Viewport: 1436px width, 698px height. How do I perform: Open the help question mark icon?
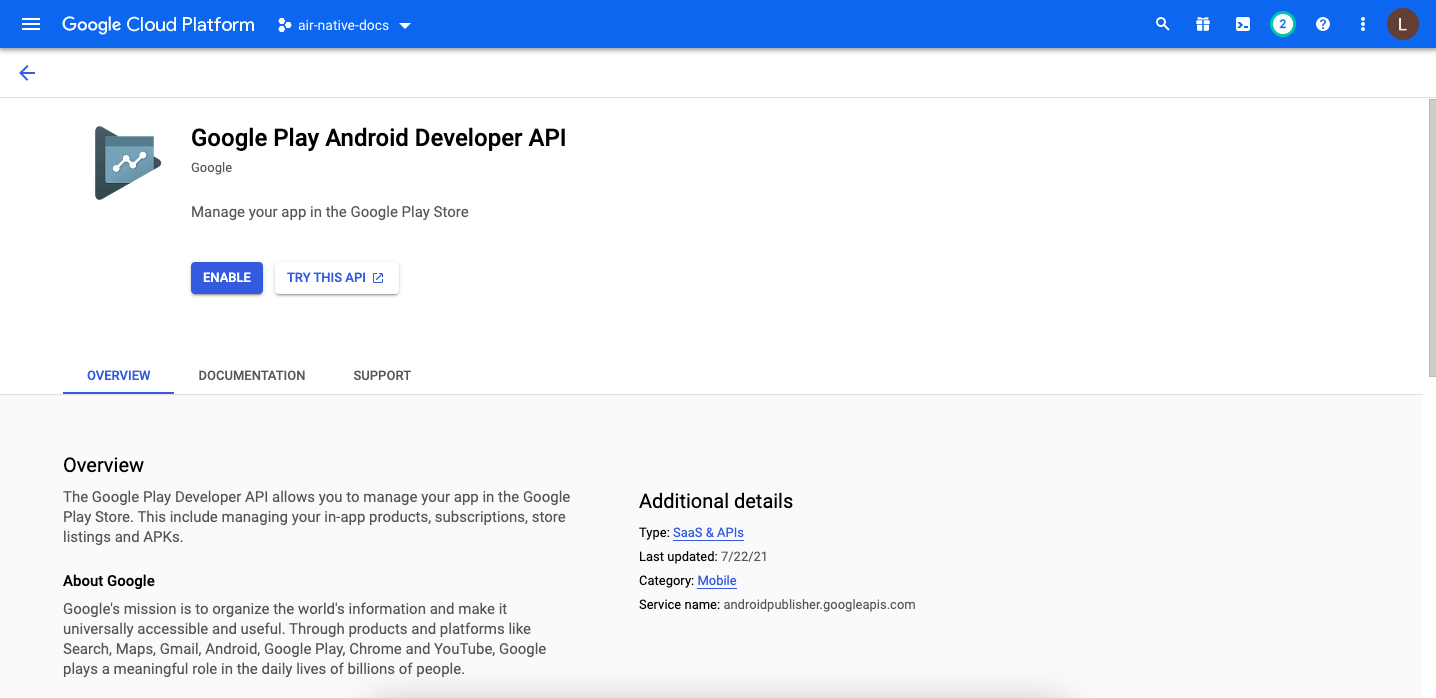[x=1323, y=24]
